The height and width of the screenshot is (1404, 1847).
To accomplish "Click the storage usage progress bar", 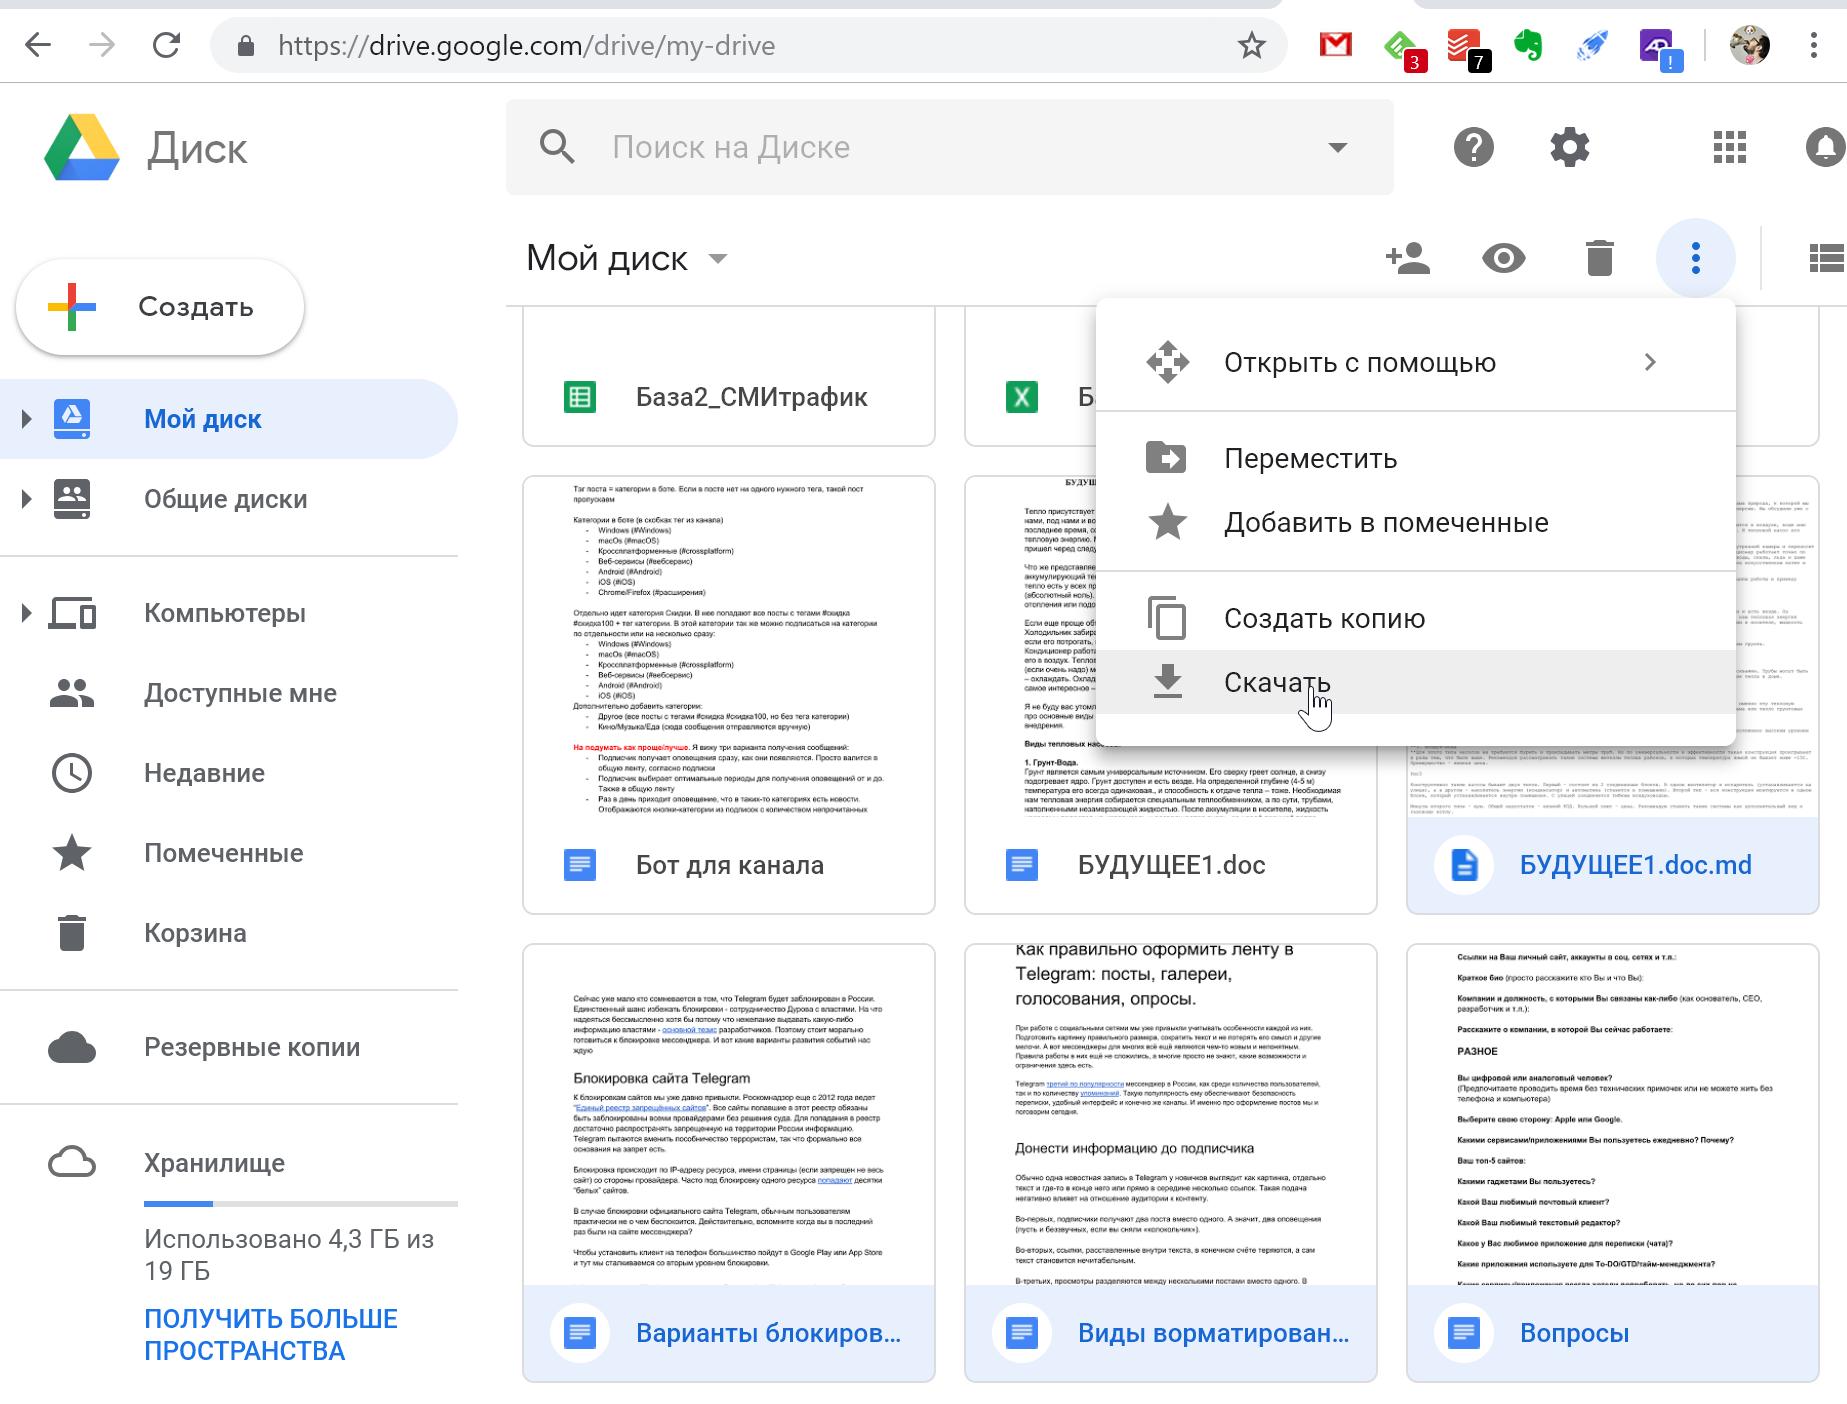I will click(x=301, y=1203).
